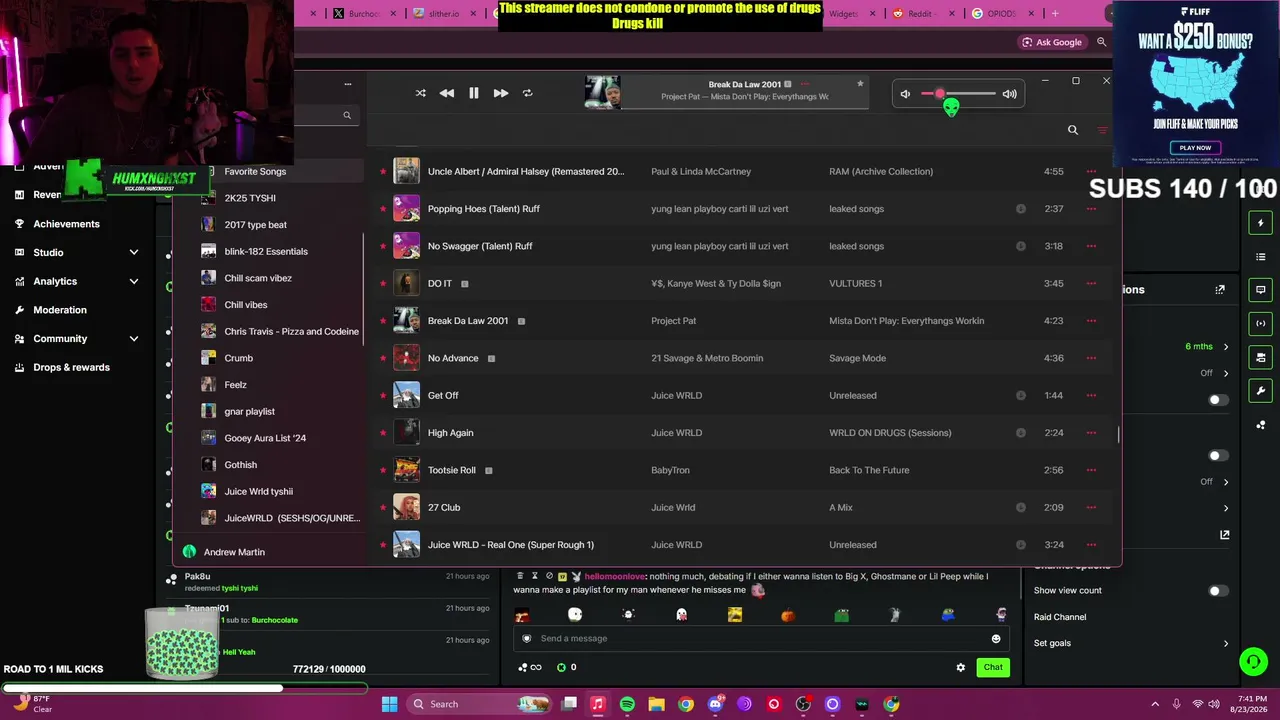Click the lightning bolt quick actions icon

tap(1261, 223)
